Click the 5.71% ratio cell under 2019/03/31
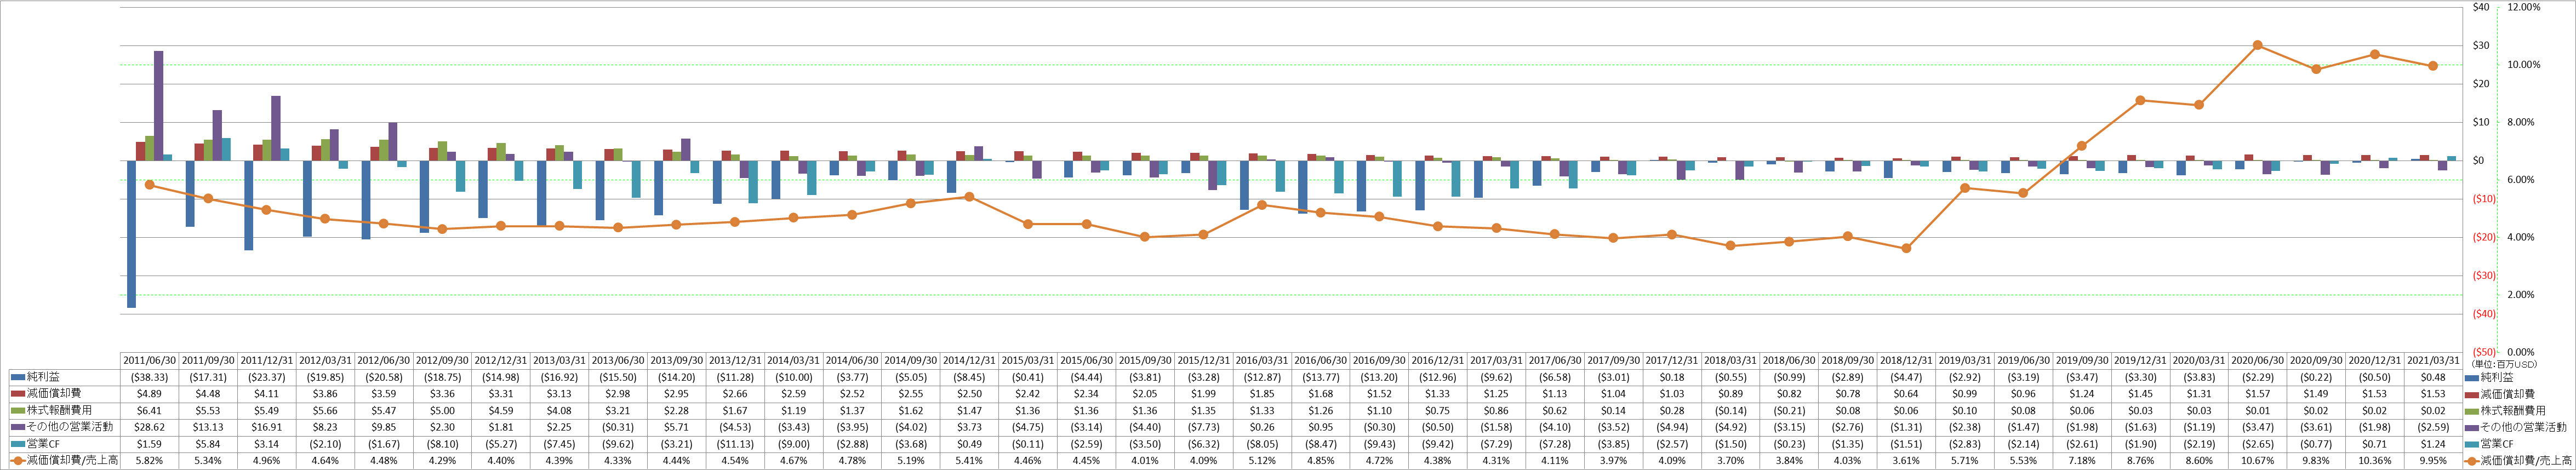2576x470 pixels. click(x=1965, y=461)
